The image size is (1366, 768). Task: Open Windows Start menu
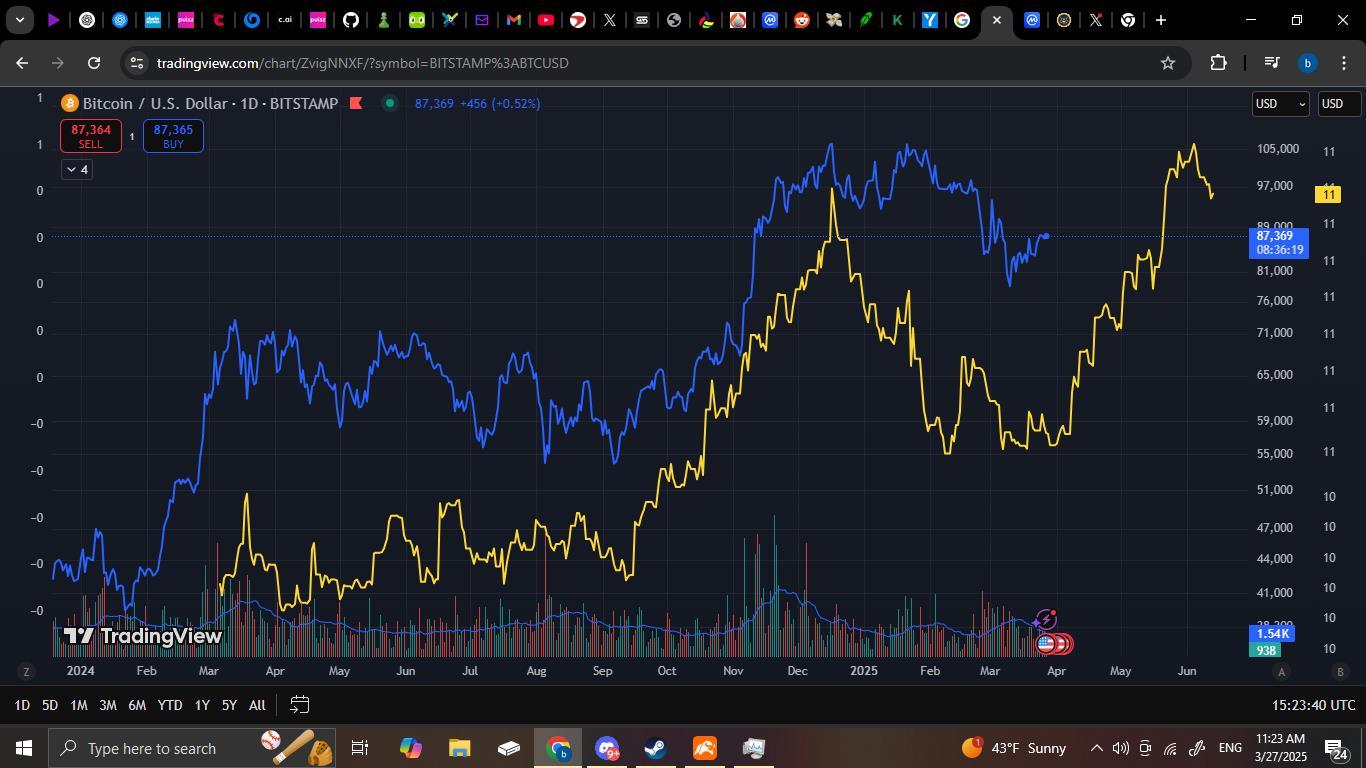pos(23,748)
